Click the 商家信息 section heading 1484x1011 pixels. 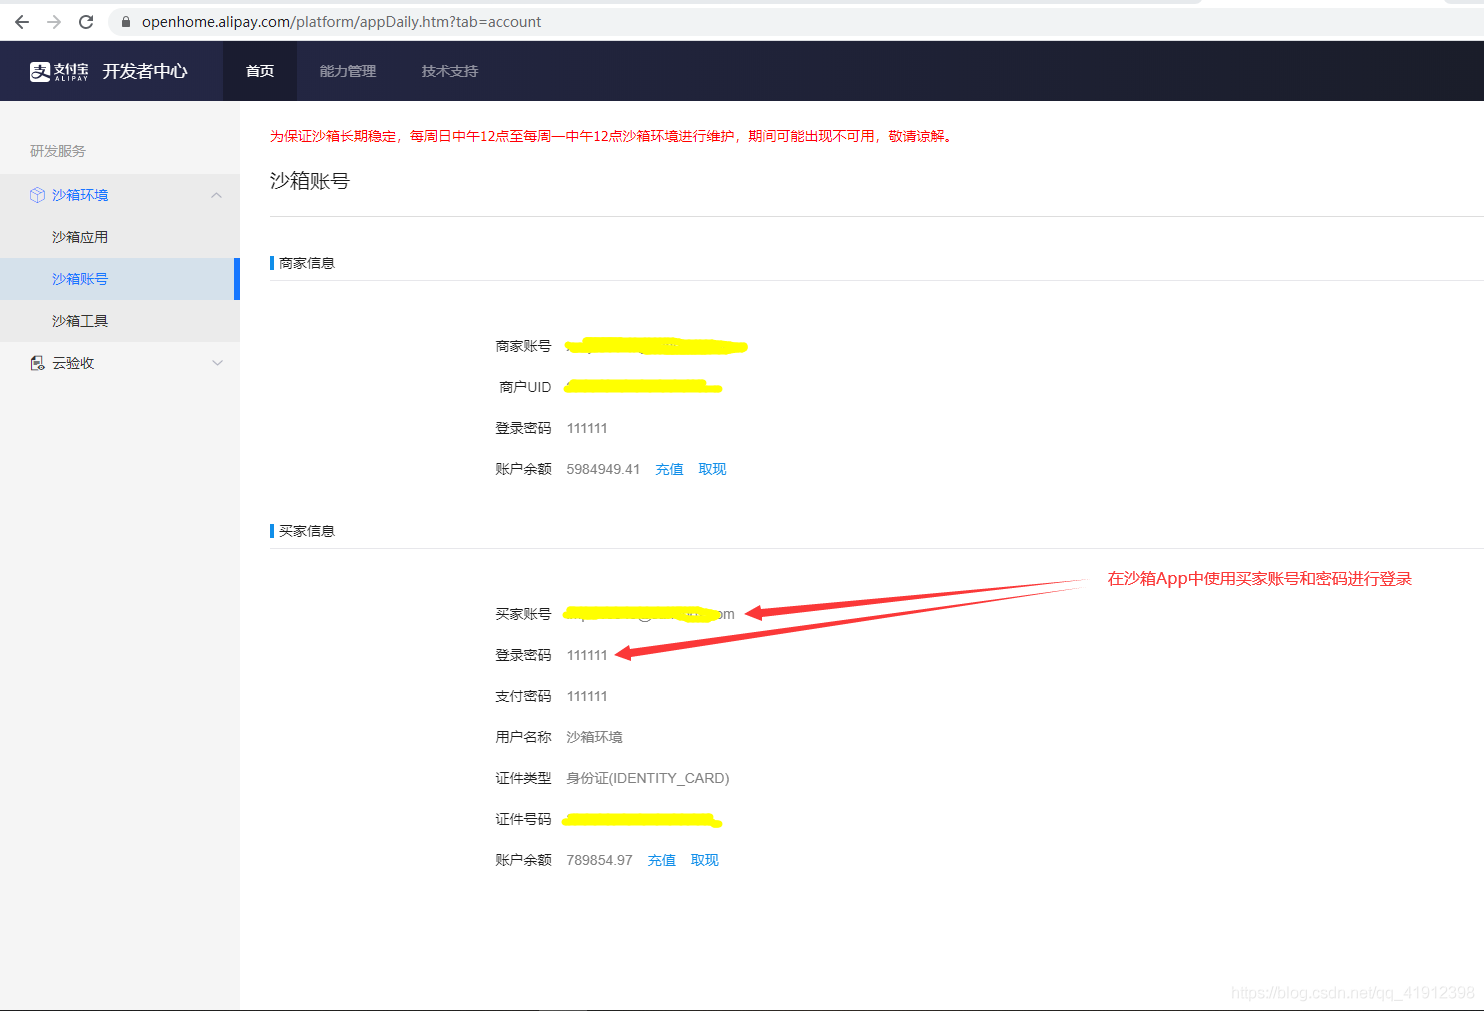pyautogui.click(x=307, y=263)
